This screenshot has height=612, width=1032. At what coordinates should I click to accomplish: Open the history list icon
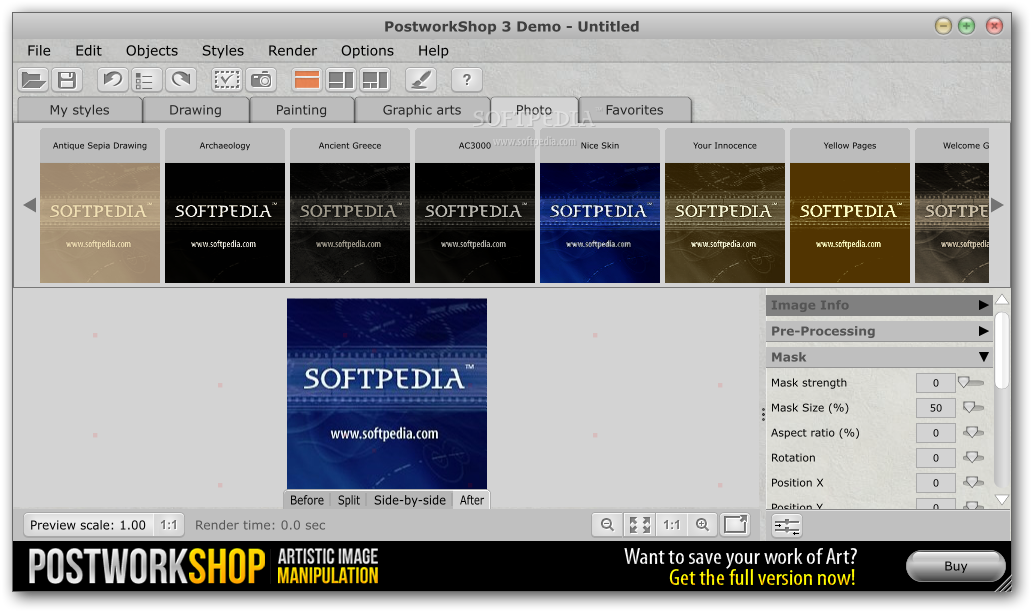coord(145,80)
